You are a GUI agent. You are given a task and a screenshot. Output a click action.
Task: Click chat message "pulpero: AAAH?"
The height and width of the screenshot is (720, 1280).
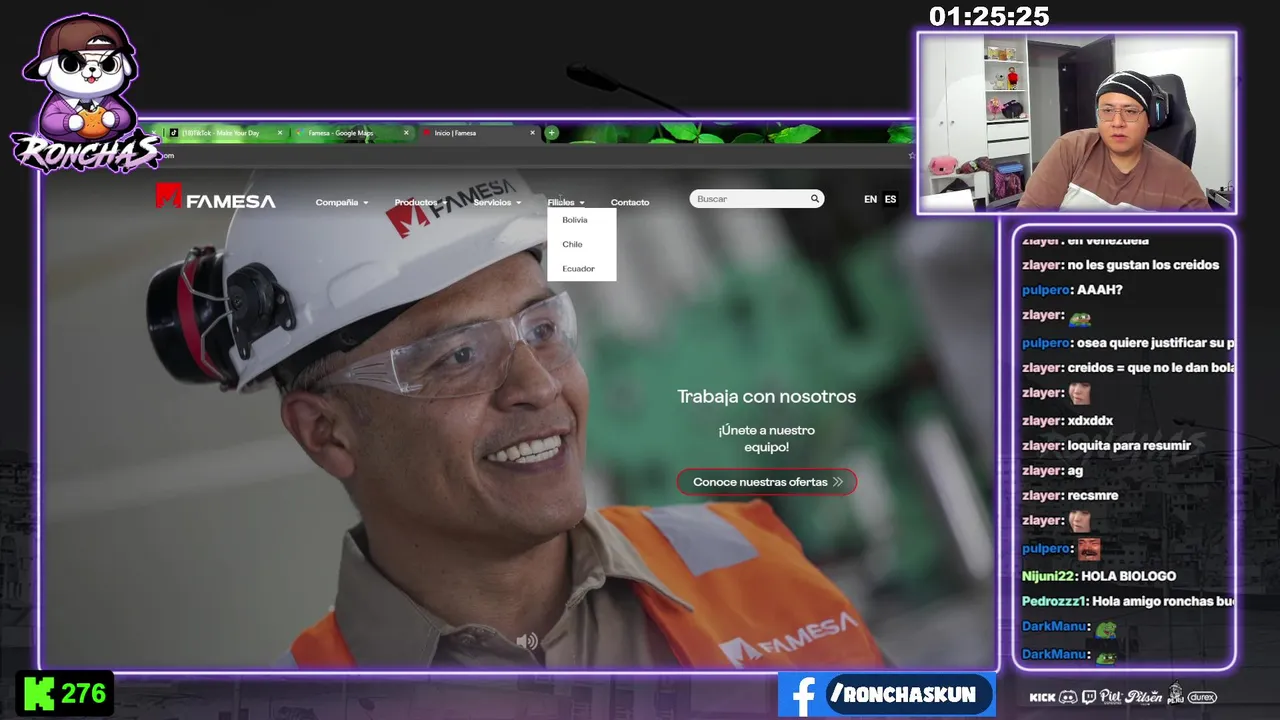[1072, 290]
